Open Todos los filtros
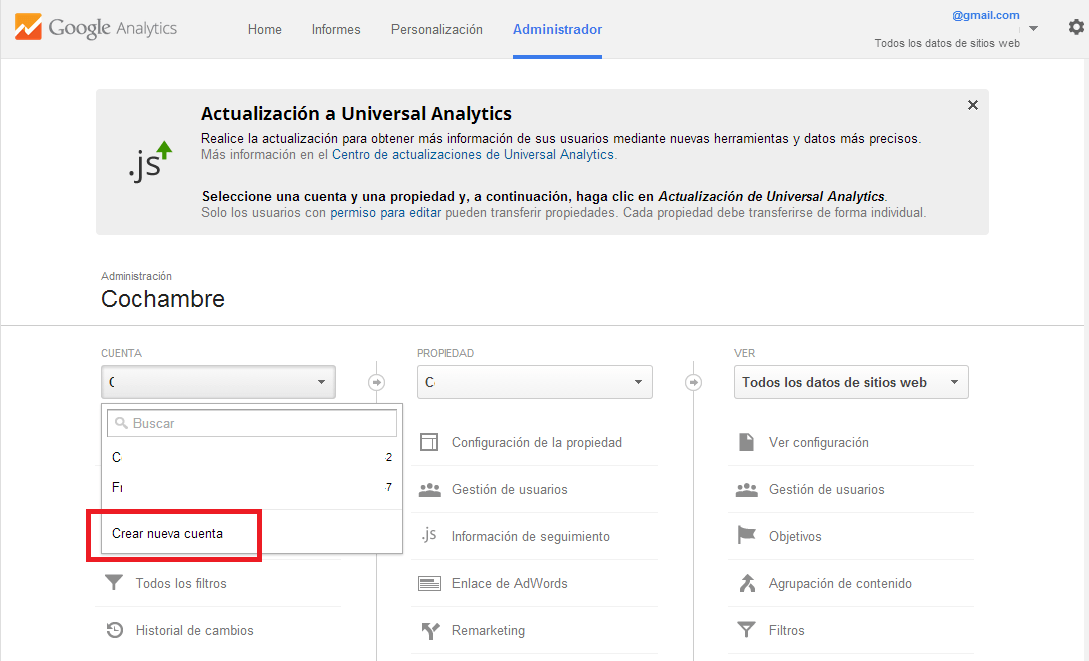 (181, 583)
